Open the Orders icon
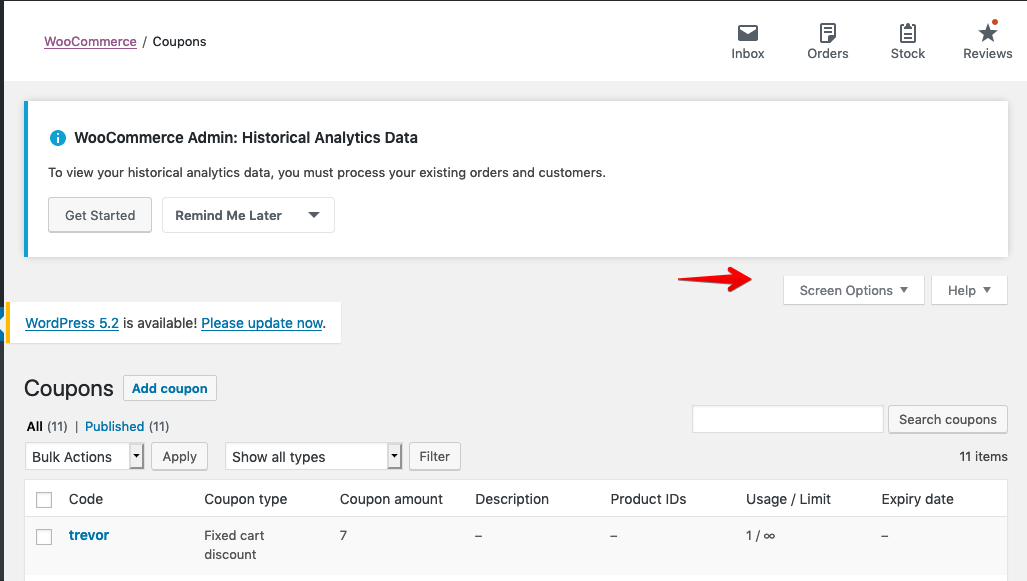 click(x=827, y=33)
